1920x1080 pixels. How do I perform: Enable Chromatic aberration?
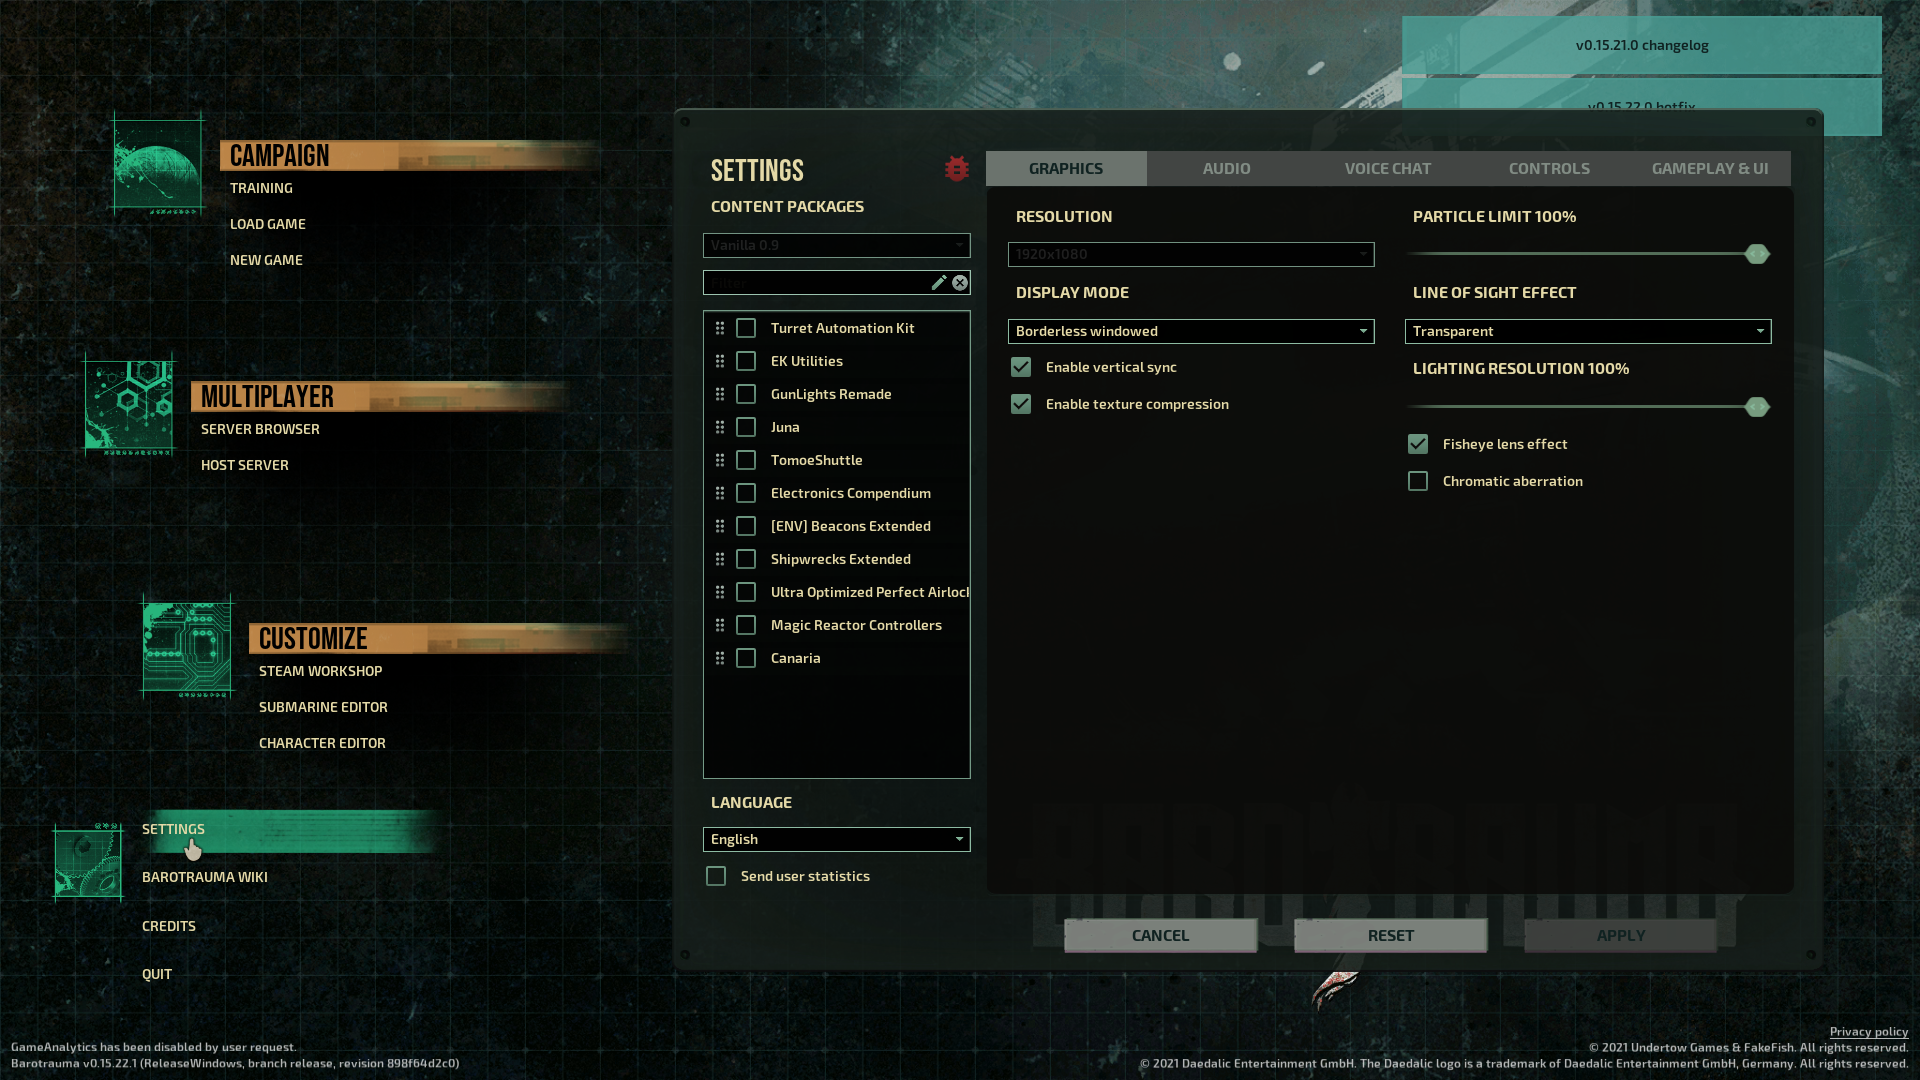tap(1418, 481)
